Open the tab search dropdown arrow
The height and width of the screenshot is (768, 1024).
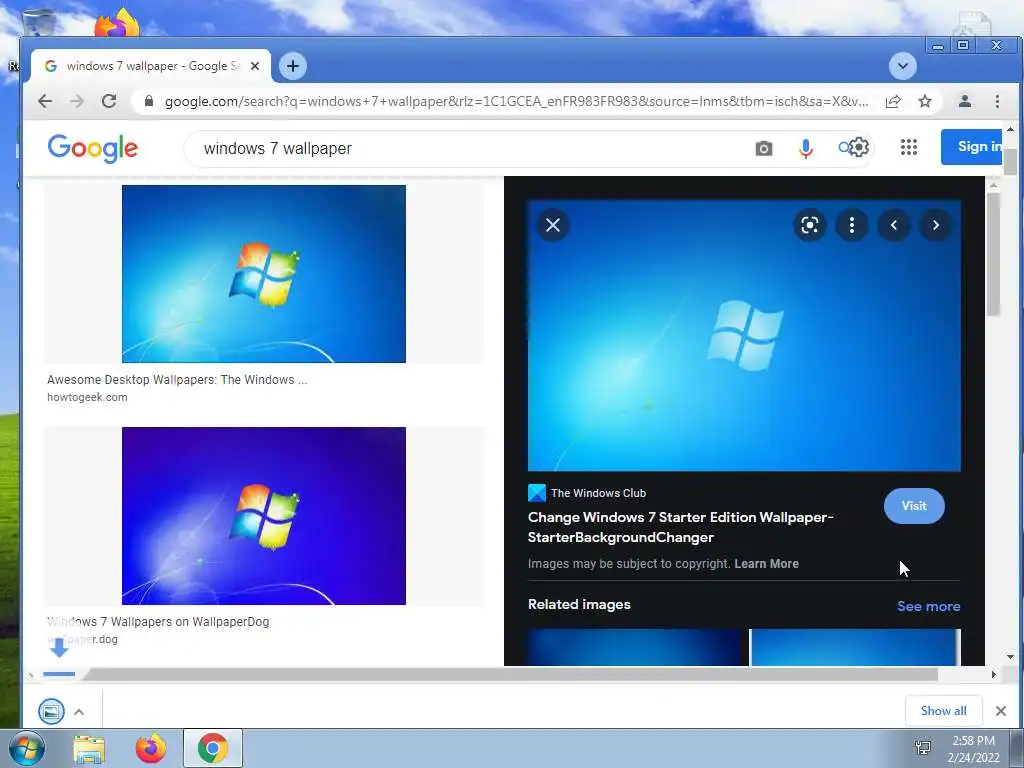pos(903,66)
